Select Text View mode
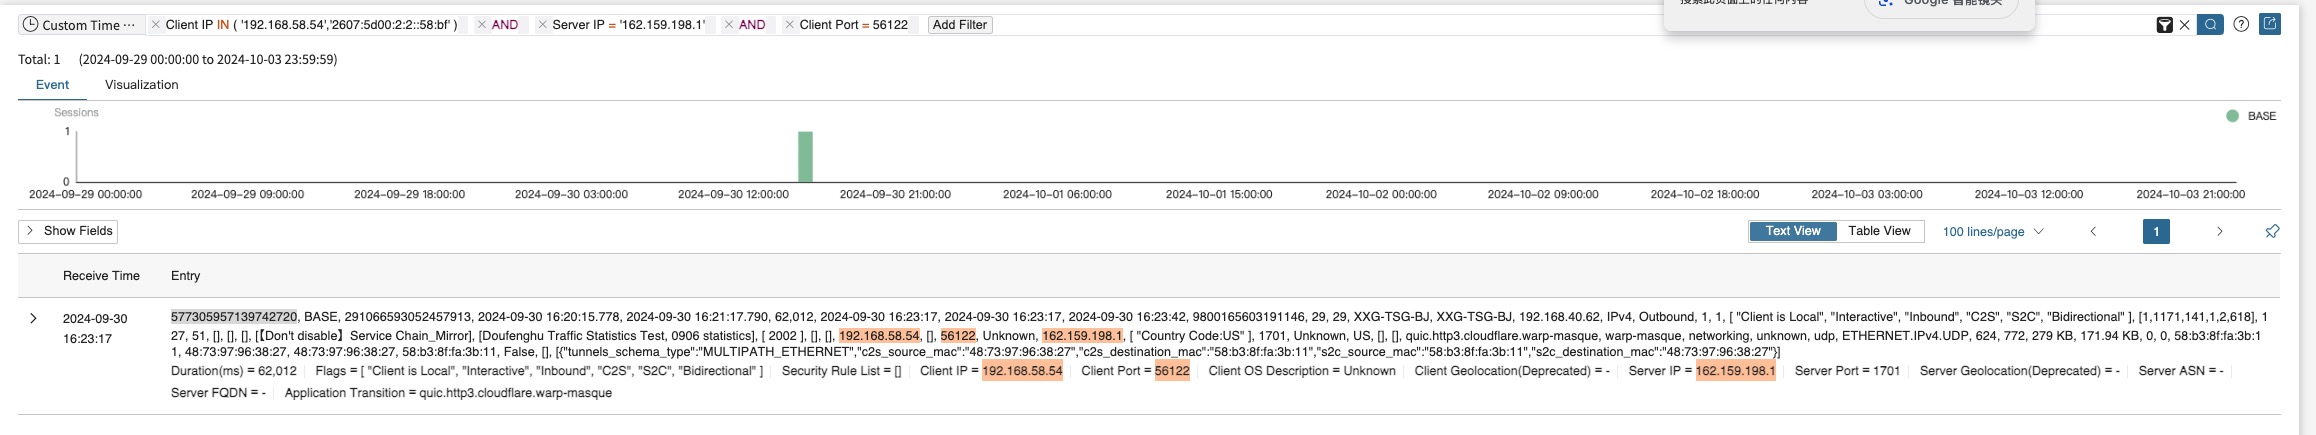This screenshot has width=2316, height=435. tap(1792, 231)
